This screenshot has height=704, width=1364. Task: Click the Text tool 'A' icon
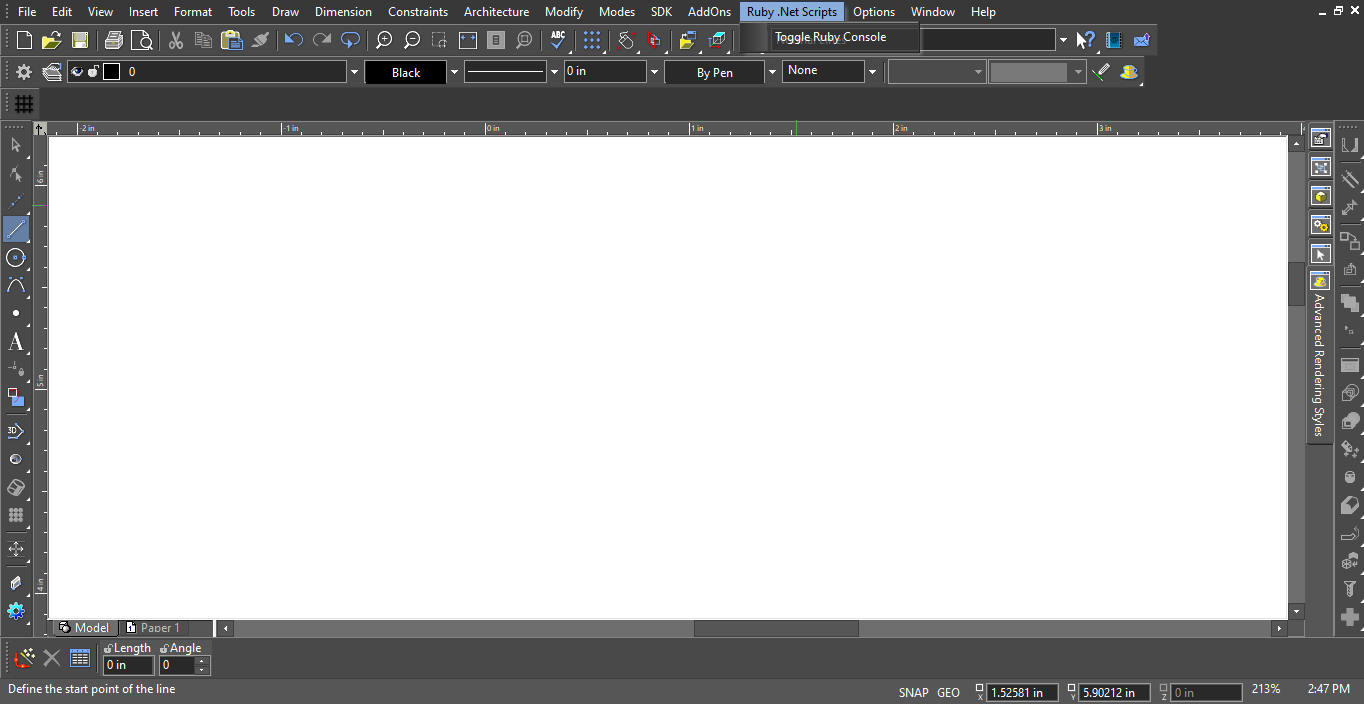(16, 342)
